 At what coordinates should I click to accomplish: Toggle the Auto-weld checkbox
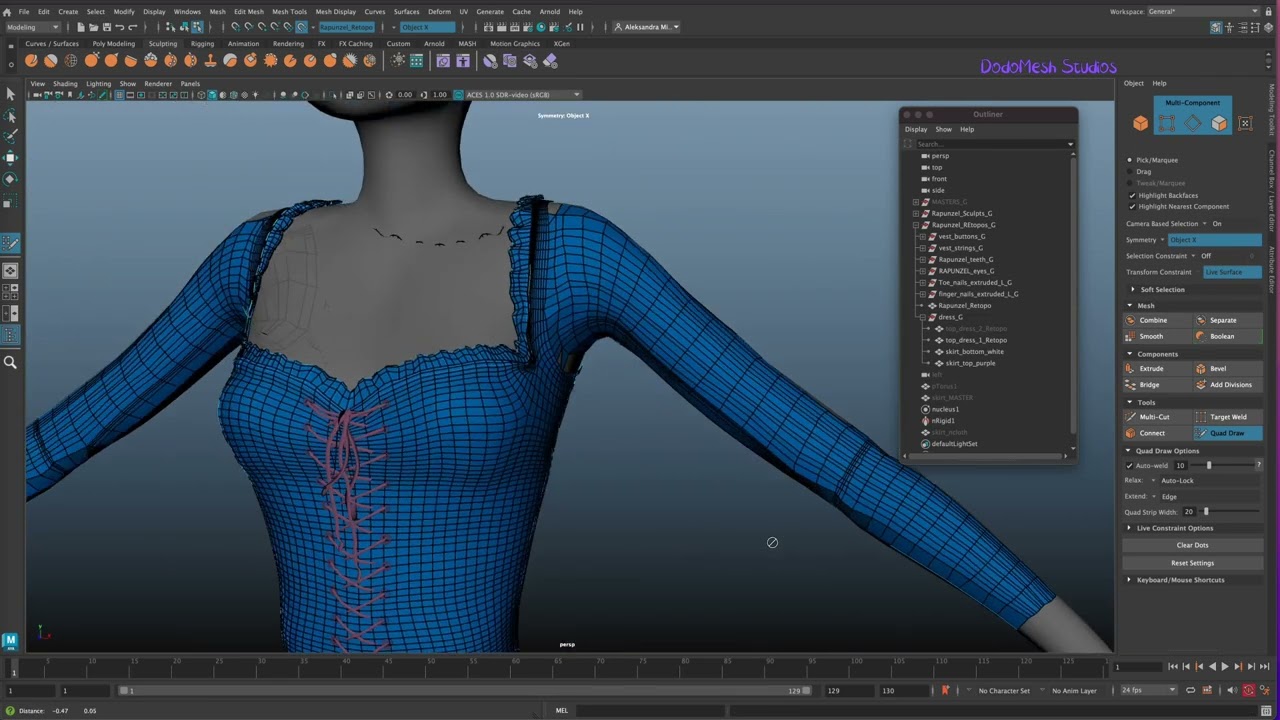pyautogui.click(x=1130, y=465)
